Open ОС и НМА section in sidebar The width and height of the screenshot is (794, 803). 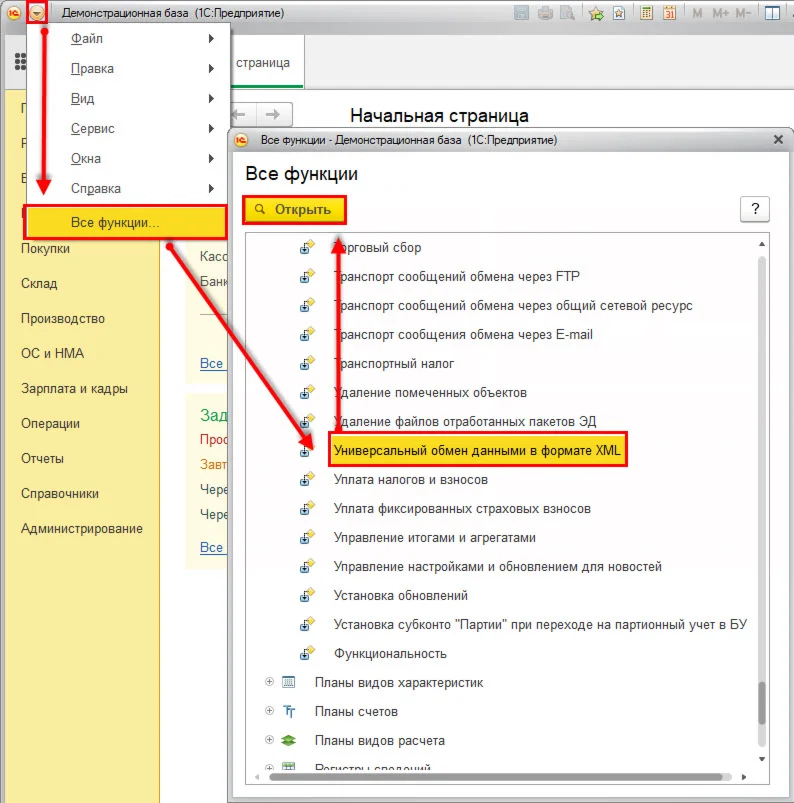52,353
